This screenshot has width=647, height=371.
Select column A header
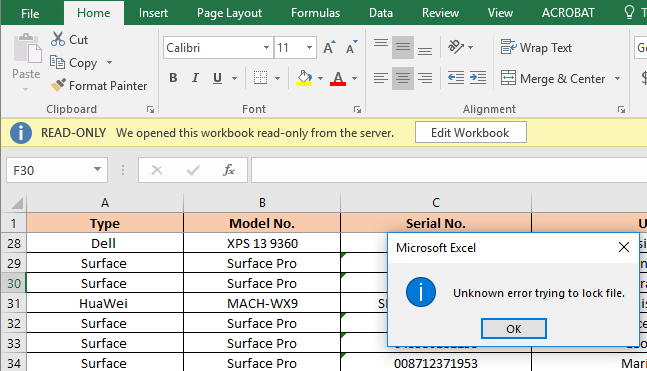point(105,203)
